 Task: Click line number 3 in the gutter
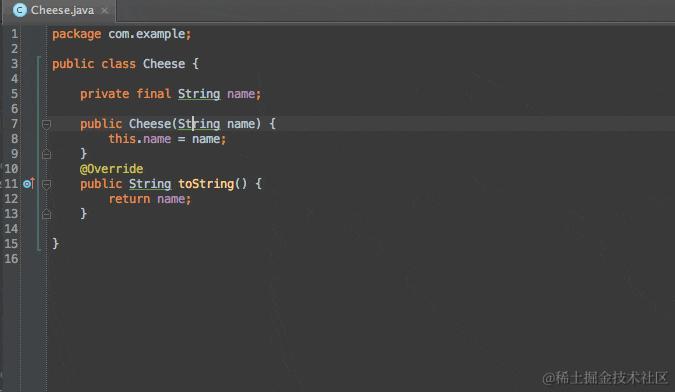14,64
